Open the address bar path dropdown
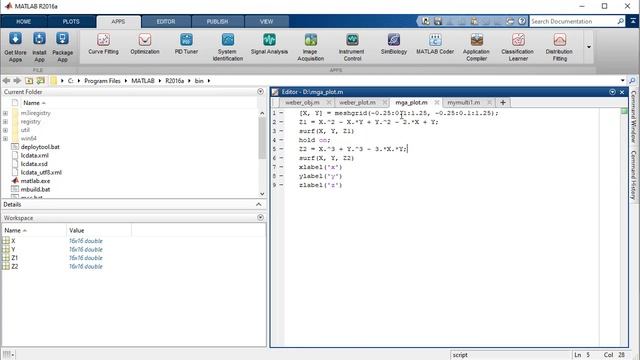The image size is (640, 360). point(622,80)
